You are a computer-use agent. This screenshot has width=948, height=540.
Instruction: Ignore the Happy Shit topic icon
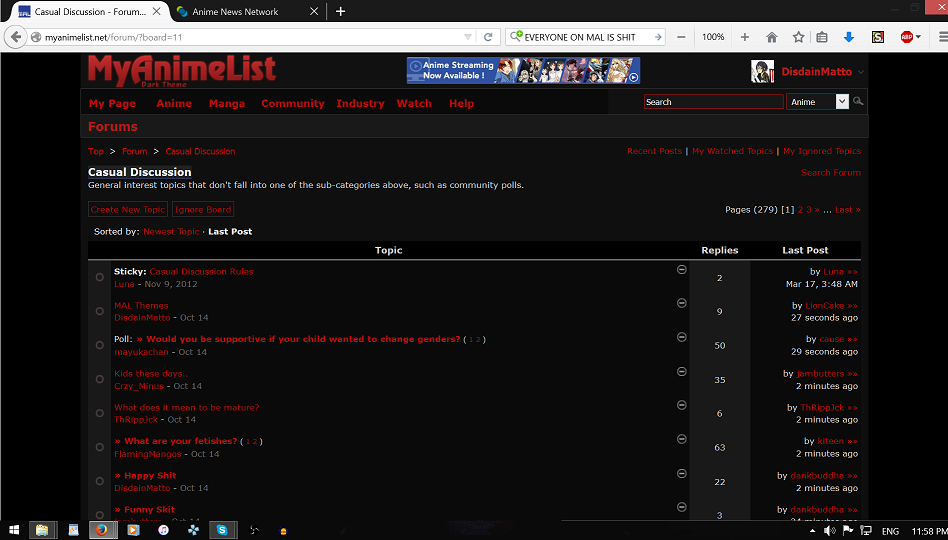click(681, 473)
